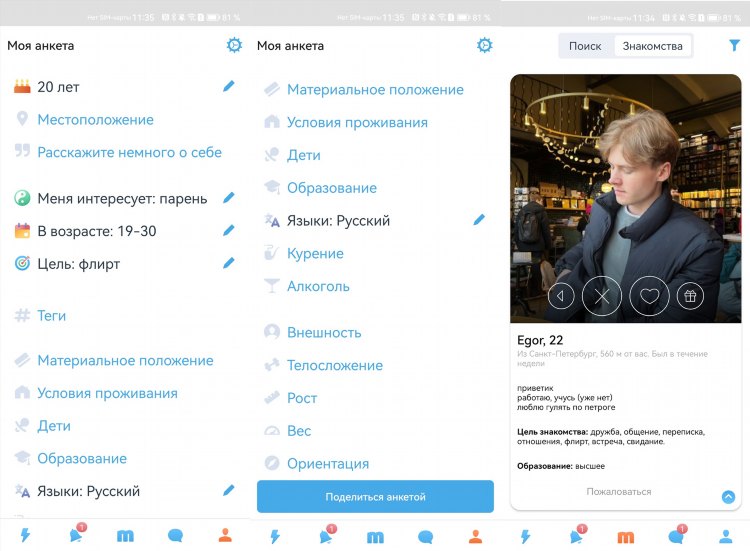Open Расскажите немного о себе field
Screen dimensions: 750x551
(x=130, y=152)
